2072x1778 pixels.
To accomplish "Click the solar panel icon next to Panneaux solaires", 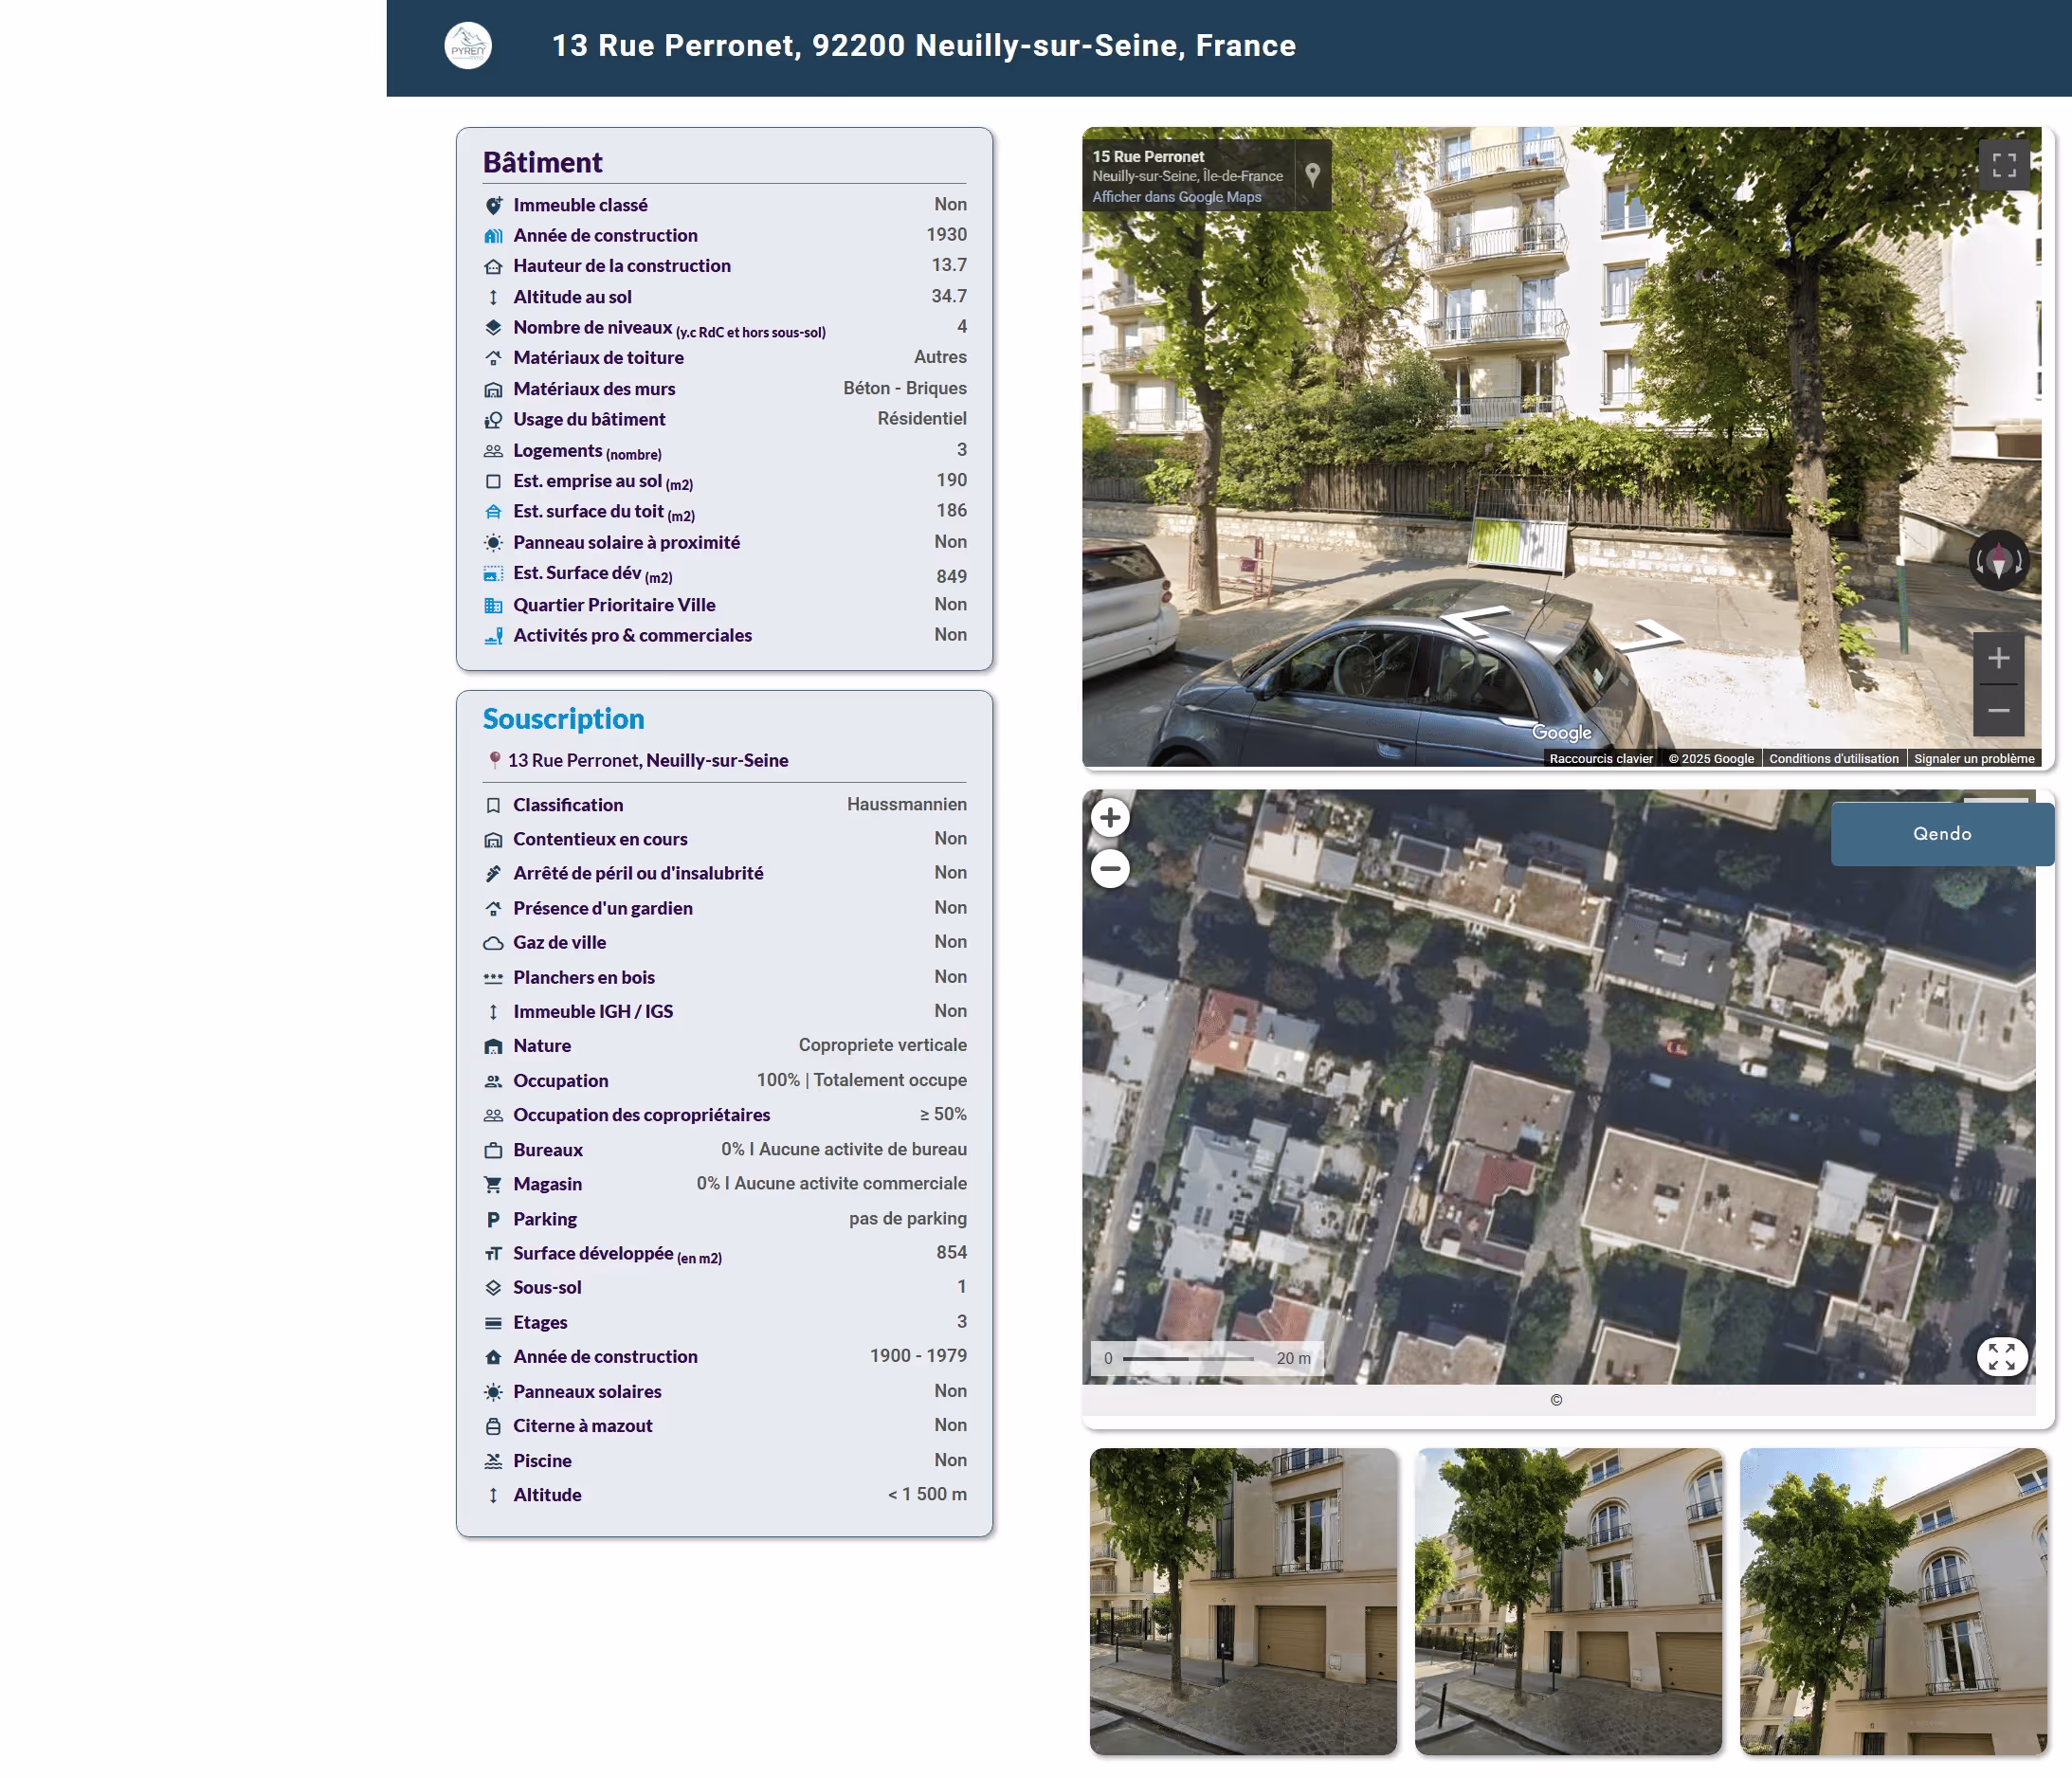I will pyautogui.click(x=493, y=1391).
